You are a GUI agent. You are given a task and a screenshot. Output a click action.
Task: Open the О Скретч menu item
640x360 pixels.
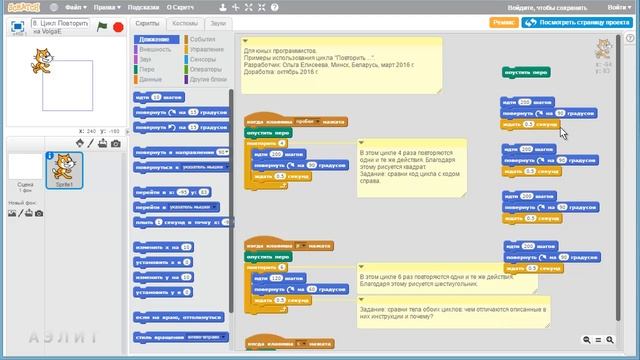click(180, 7)
